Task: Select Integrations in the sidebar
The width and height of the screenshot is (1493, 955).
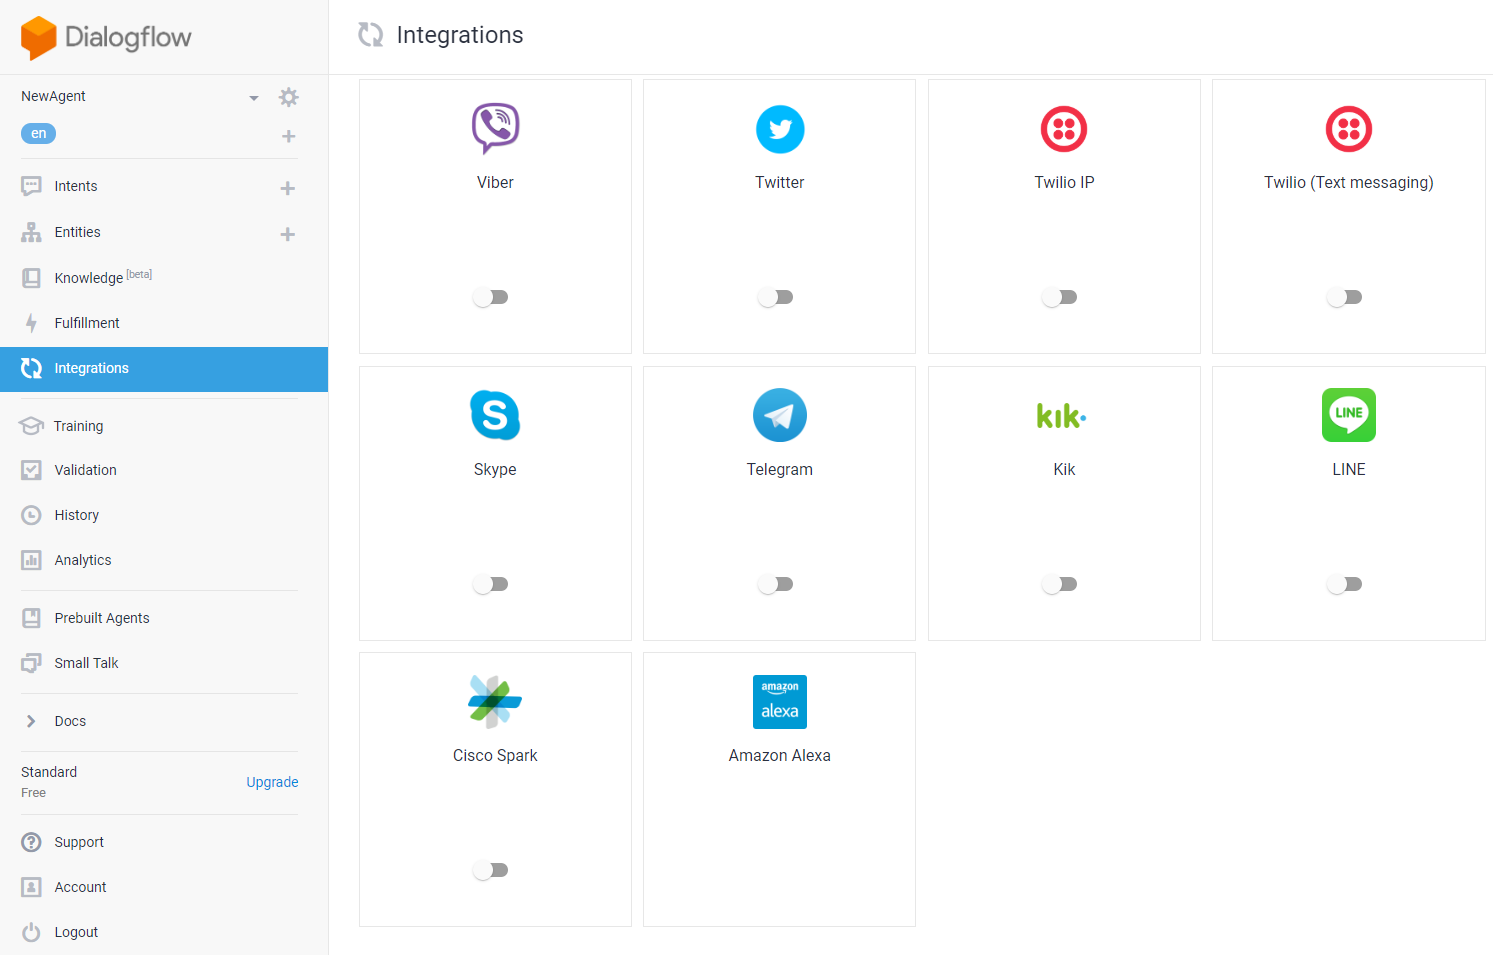Action: click(164, 369)
